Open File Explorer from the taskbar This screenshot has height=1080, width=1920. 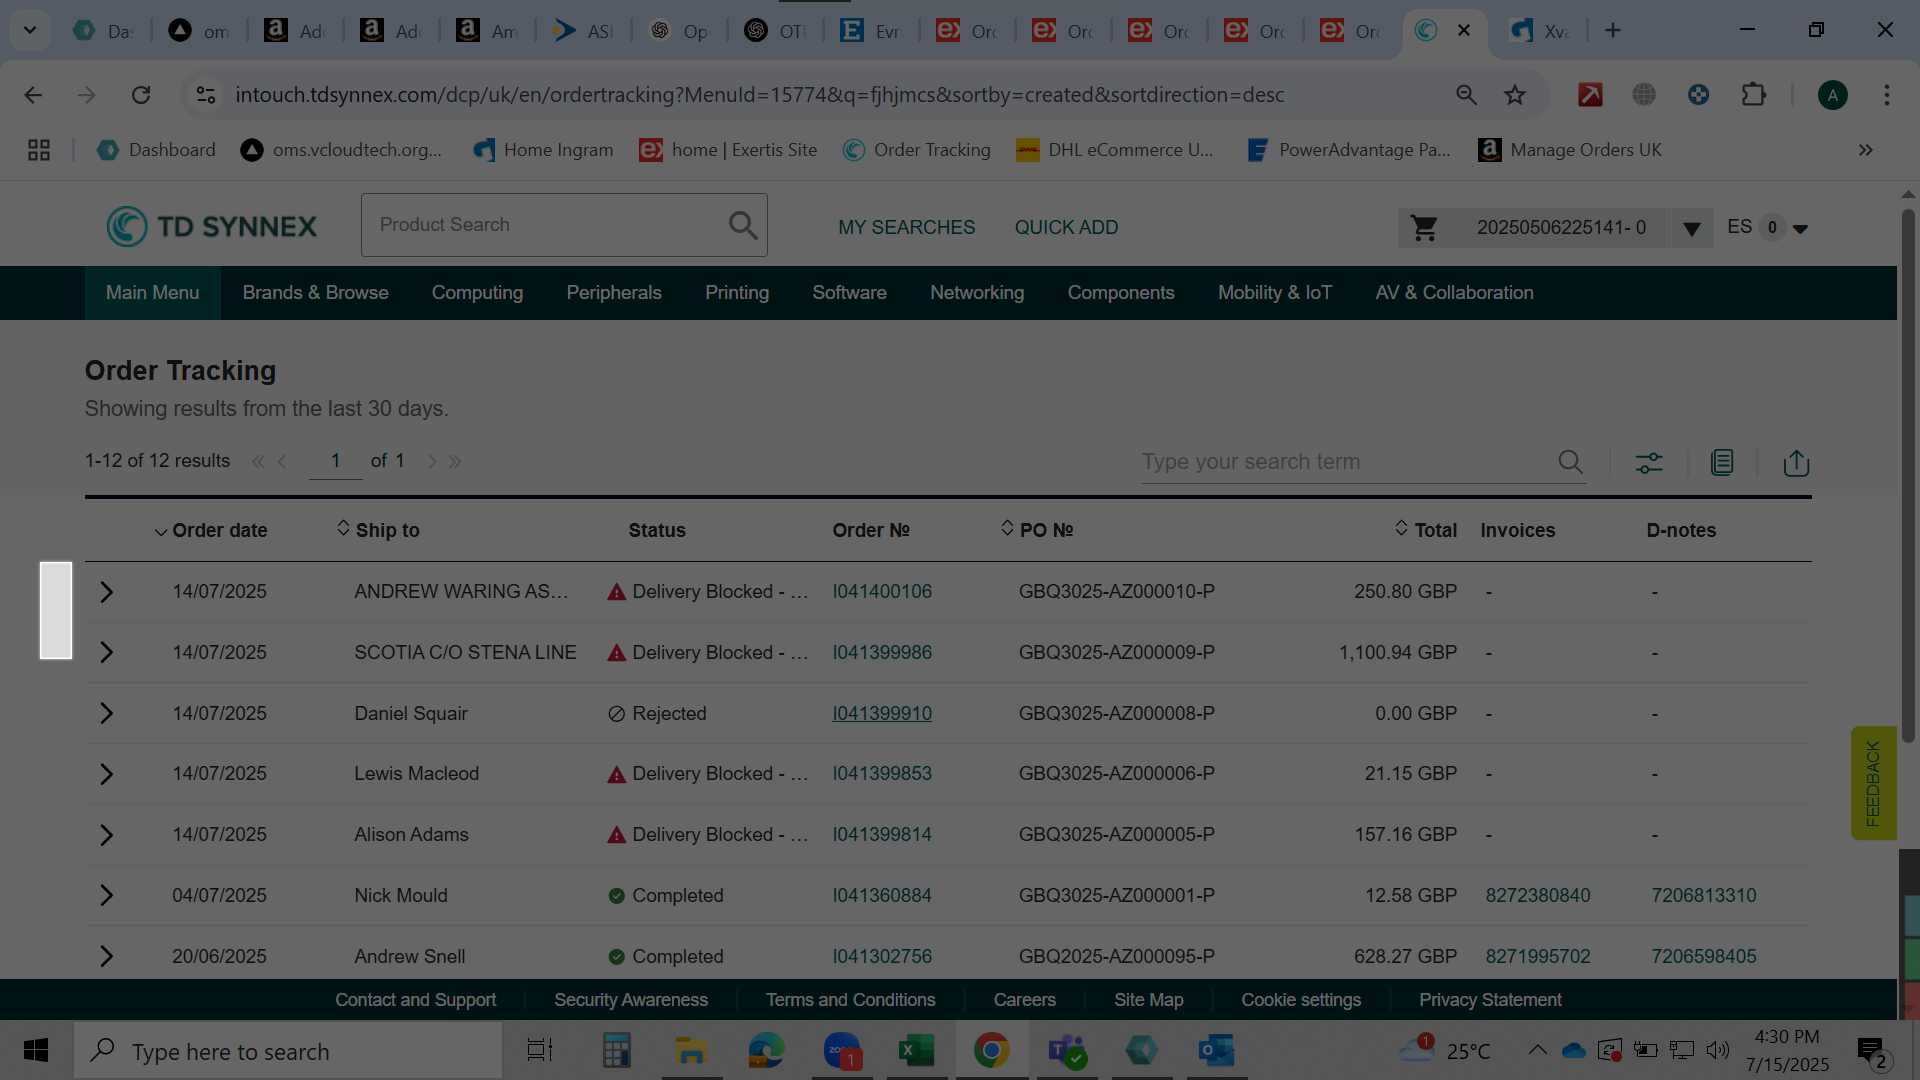[691, 1051]
